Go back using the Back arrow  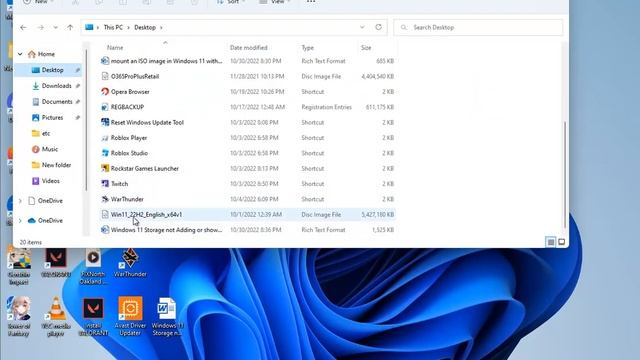click(23, 27)
